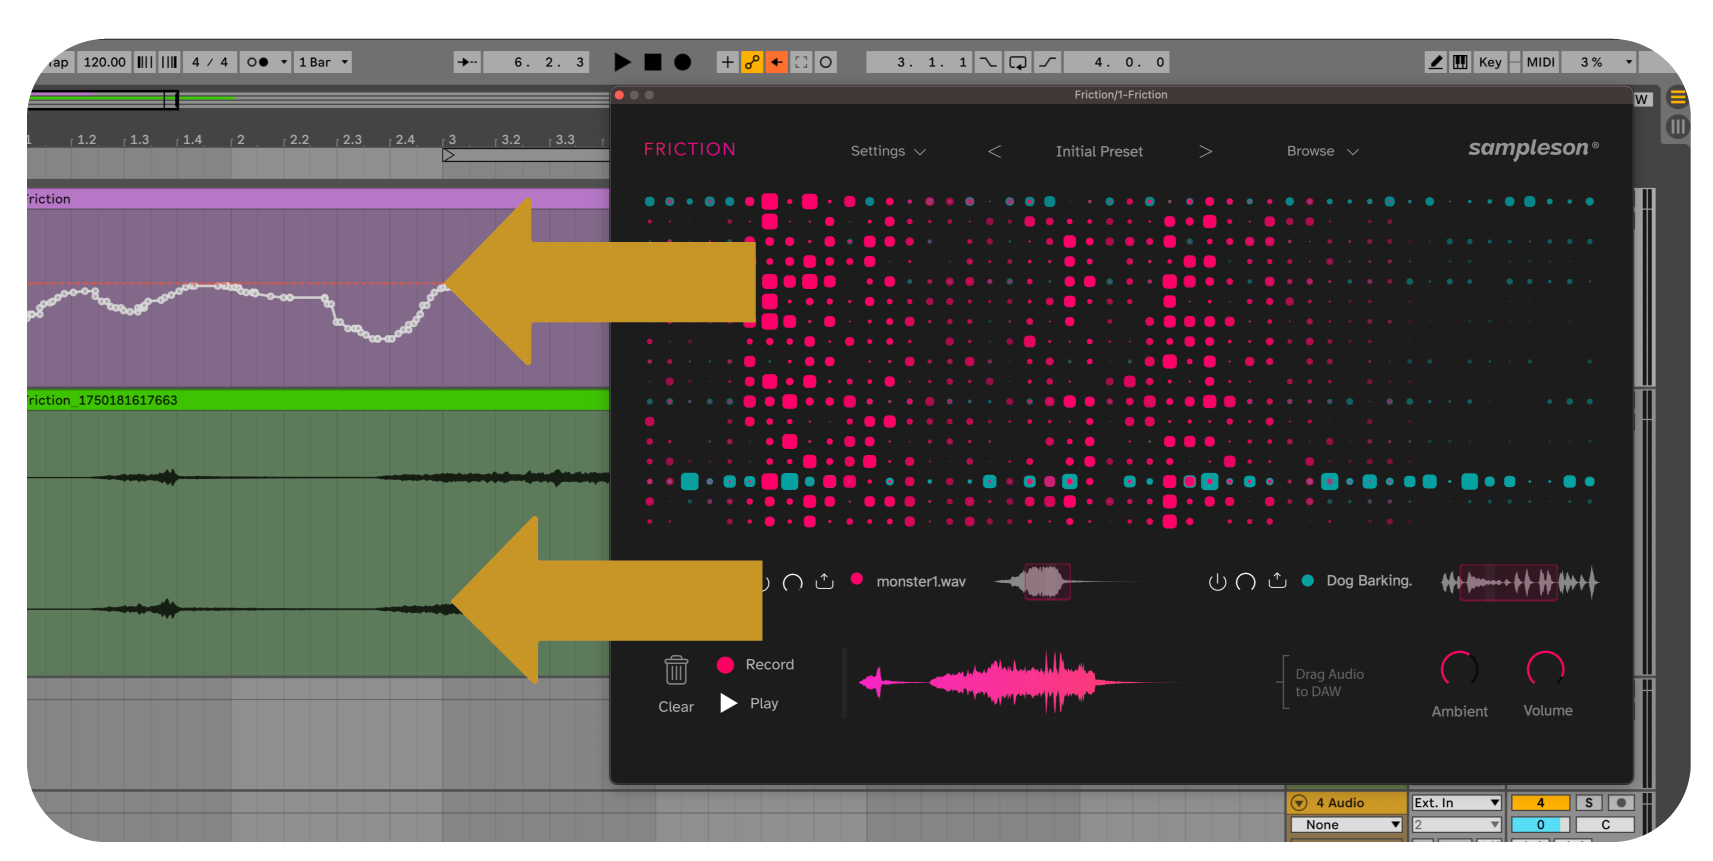This screenshot has width=1713, height=861.
Task: Click the Clear trash can icon
Action: 676,669
